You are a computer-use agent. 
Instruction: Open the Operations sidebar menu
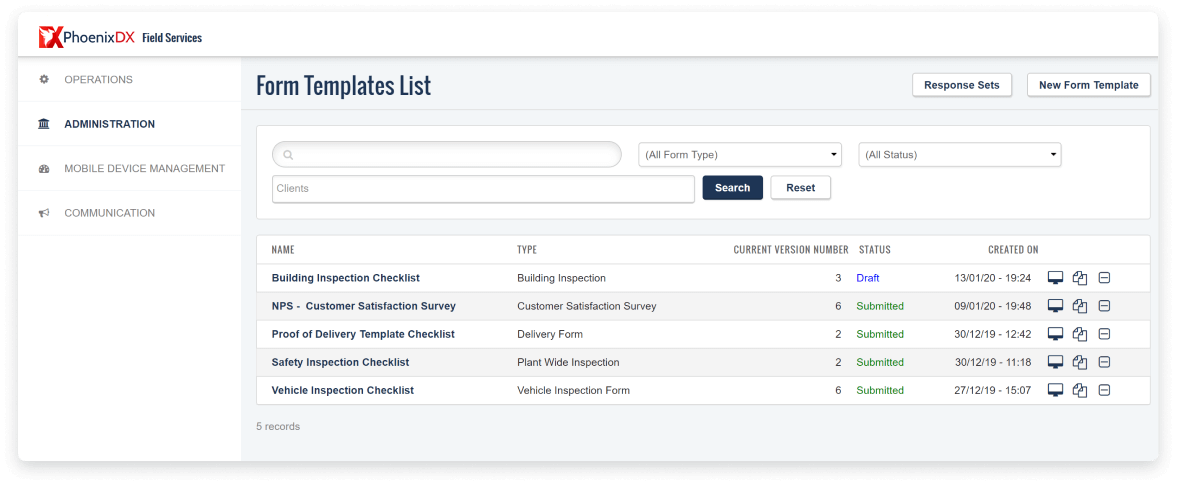pyautogui.click(x=98, y=80)
